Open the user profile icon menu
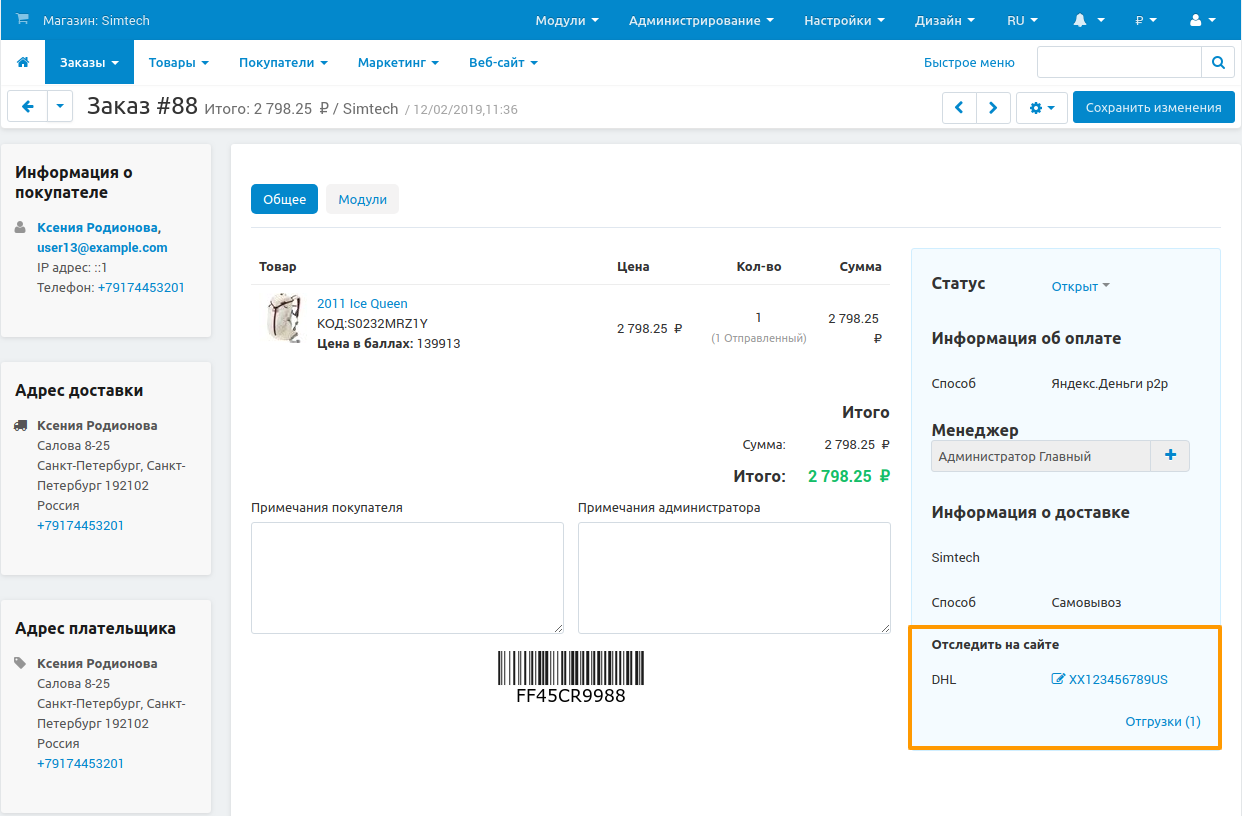This screenshot has width=1242, height=816. (1203, 20)
